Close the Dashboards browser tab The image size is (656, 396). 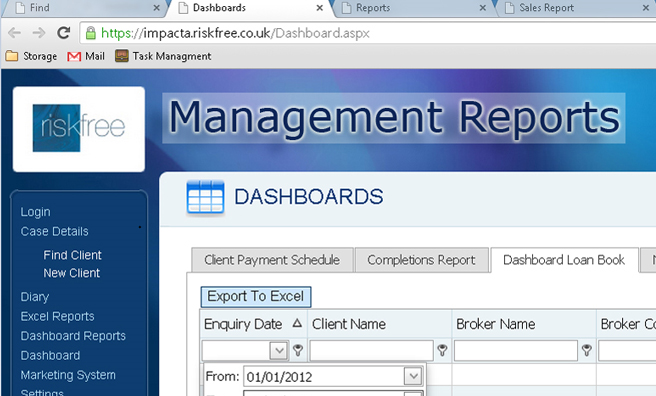(319, 8)
